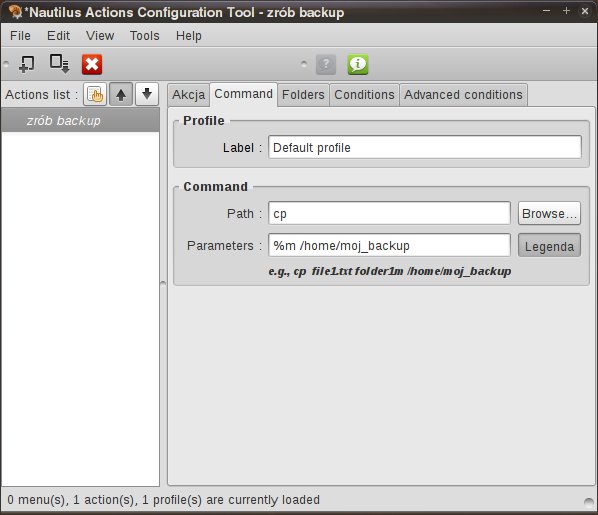Click the red delete action icon

pyautogui.click(x=92, y=64)
